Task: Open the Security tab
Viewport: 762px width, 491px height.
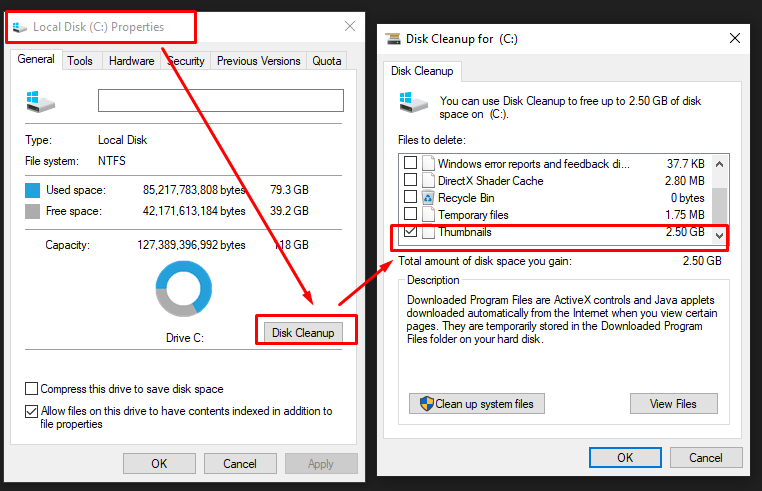Action: pyautogui.click(x=186, y=61)
